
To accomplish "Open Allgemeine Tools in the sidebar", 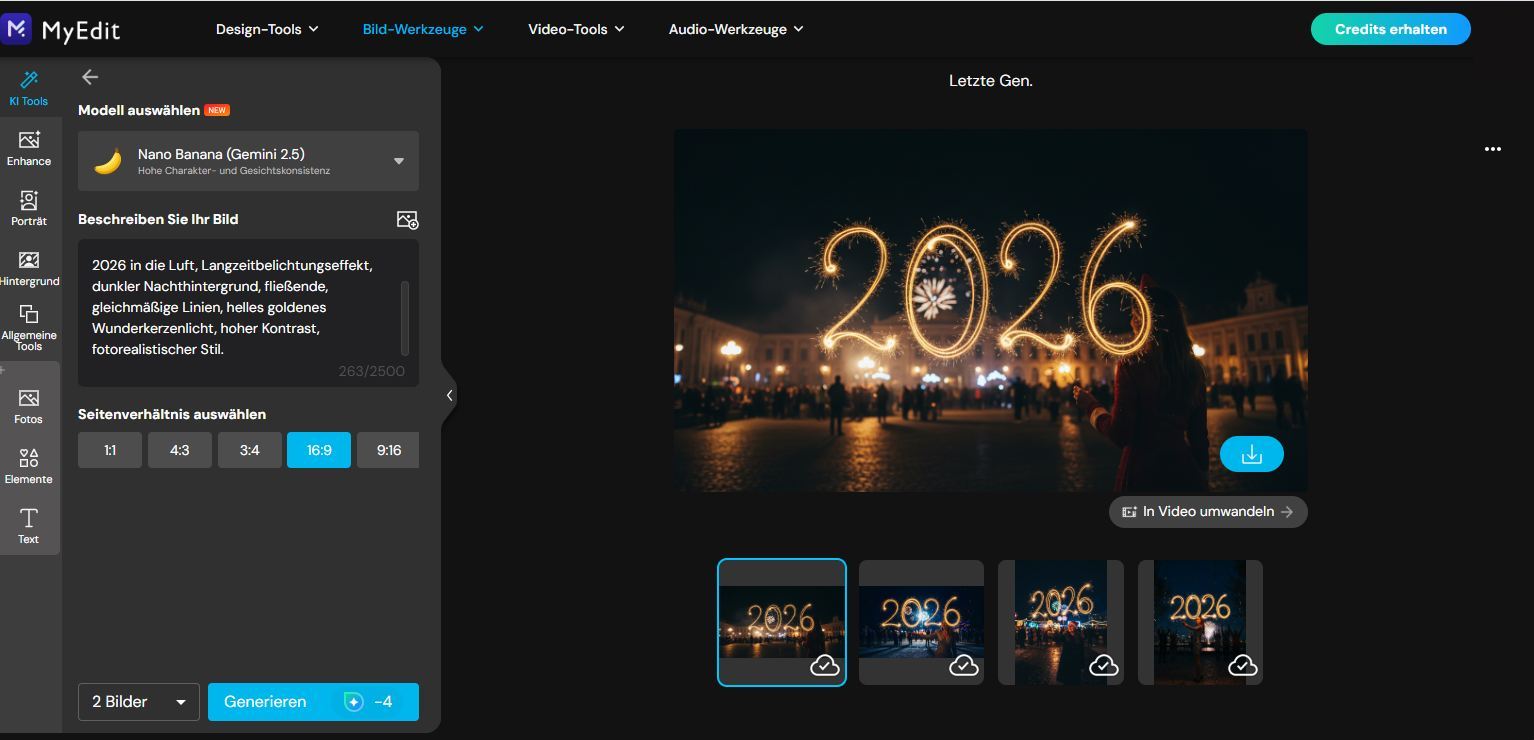I will point(28,327).
